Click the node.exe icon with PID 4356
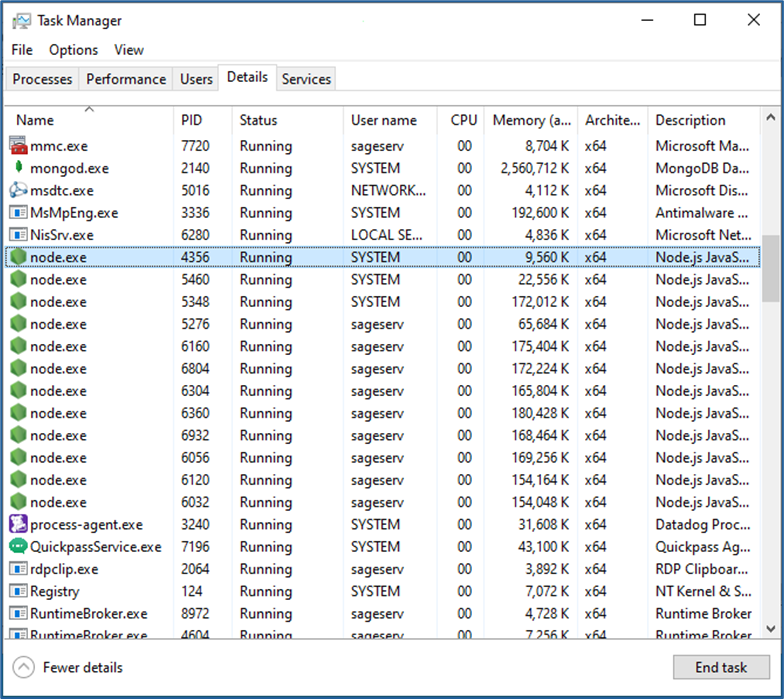Viewport: 784px width, 699px height. tap(18, 257)
